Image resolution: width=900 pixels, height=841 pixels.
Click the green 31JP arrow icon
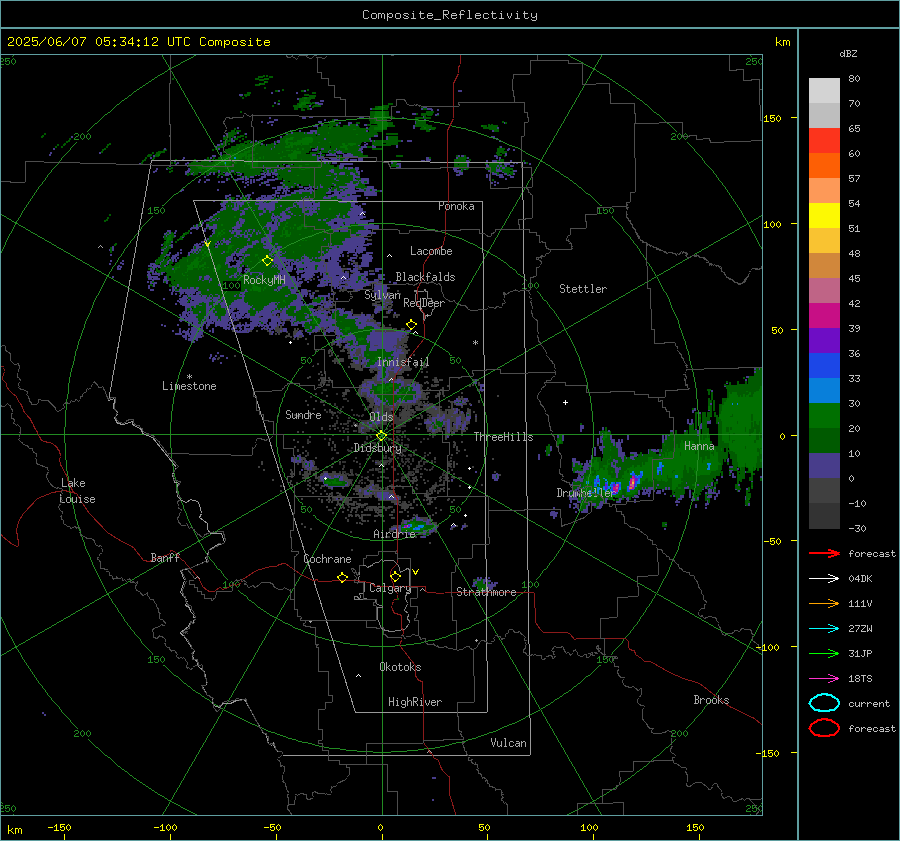(x=824, y=653)
